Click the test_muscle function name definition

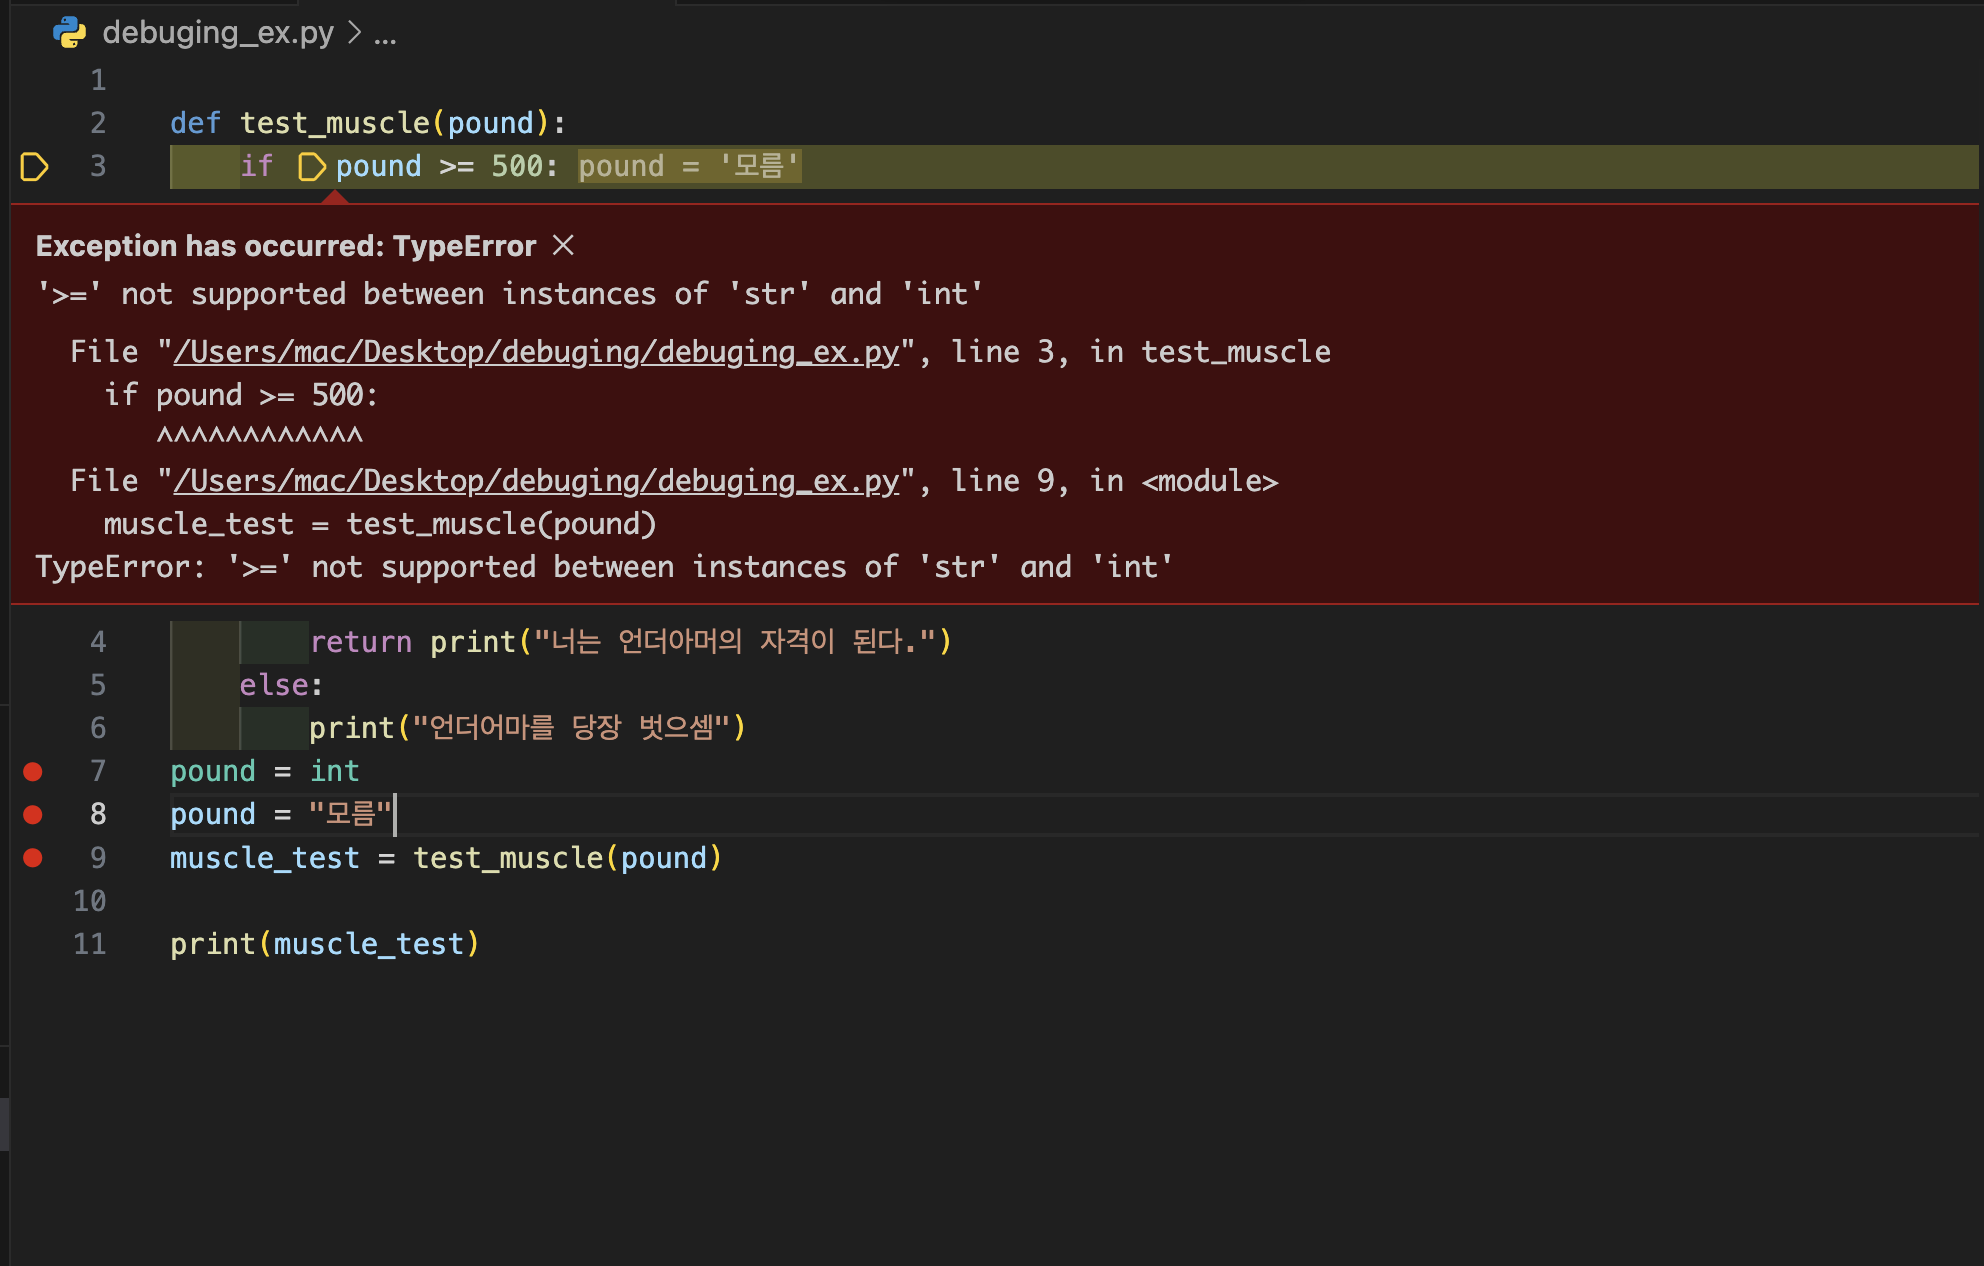pos(334,123)
